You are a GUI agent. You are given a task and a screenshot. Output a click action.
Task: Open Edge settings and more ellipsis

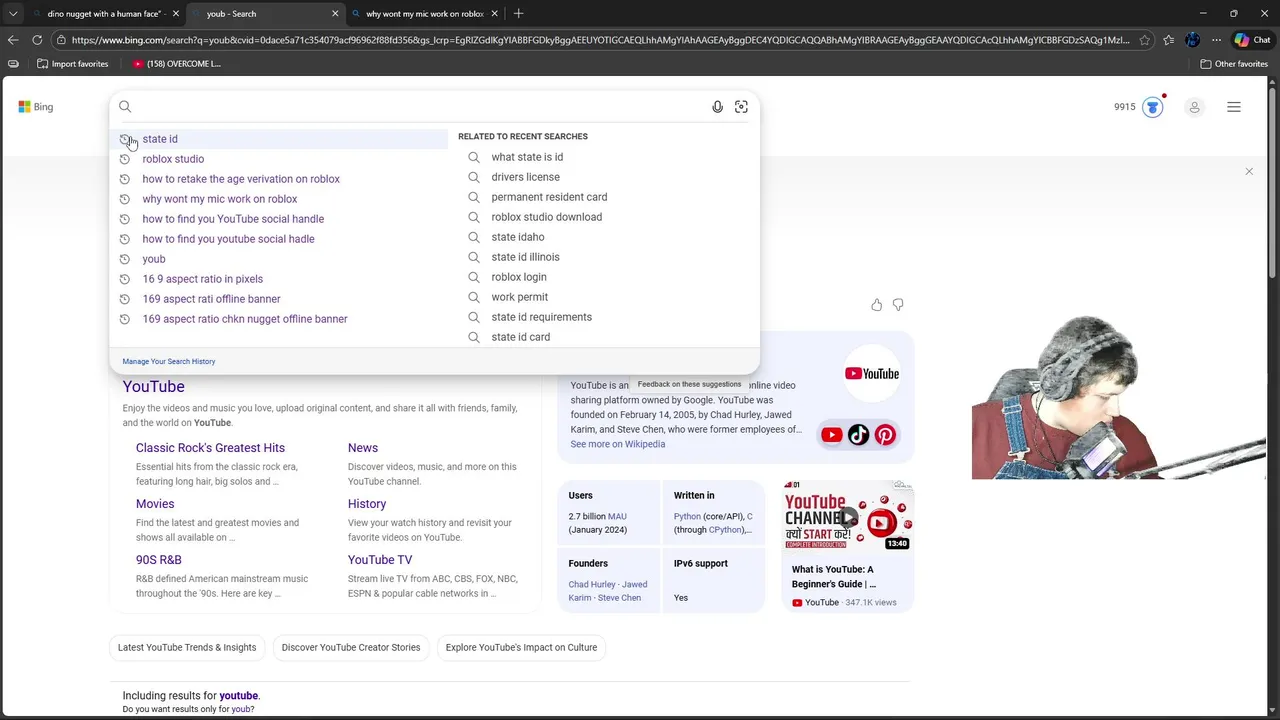click(x=1216, y=40)
